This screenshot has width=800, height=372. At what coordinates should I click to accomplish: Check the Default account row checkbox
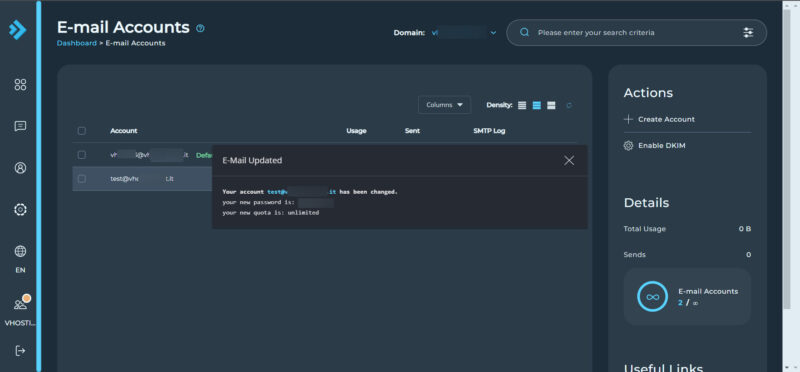[82, 155]
